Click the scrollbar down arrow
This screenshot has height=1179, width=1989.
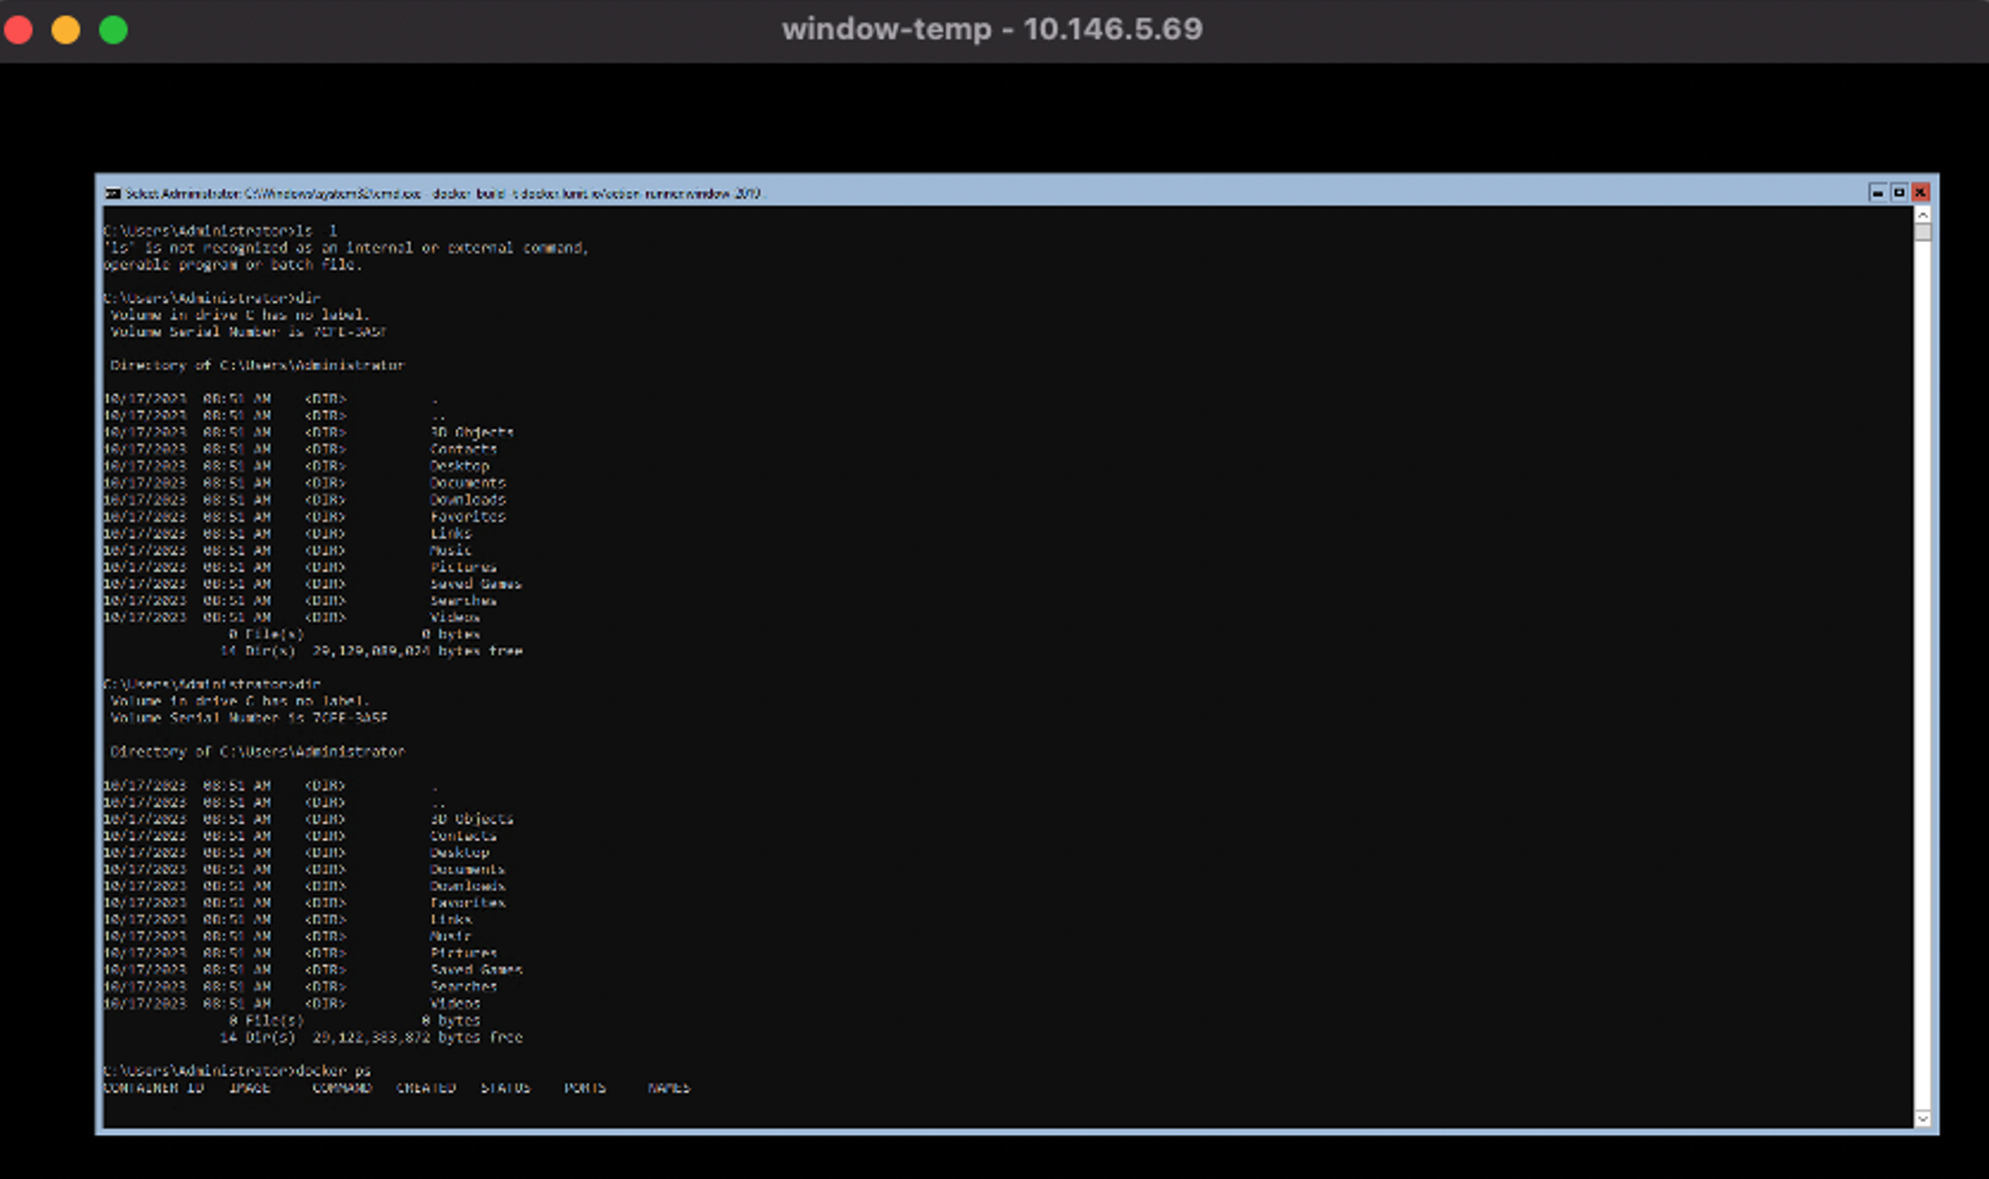[1923, 1118]
